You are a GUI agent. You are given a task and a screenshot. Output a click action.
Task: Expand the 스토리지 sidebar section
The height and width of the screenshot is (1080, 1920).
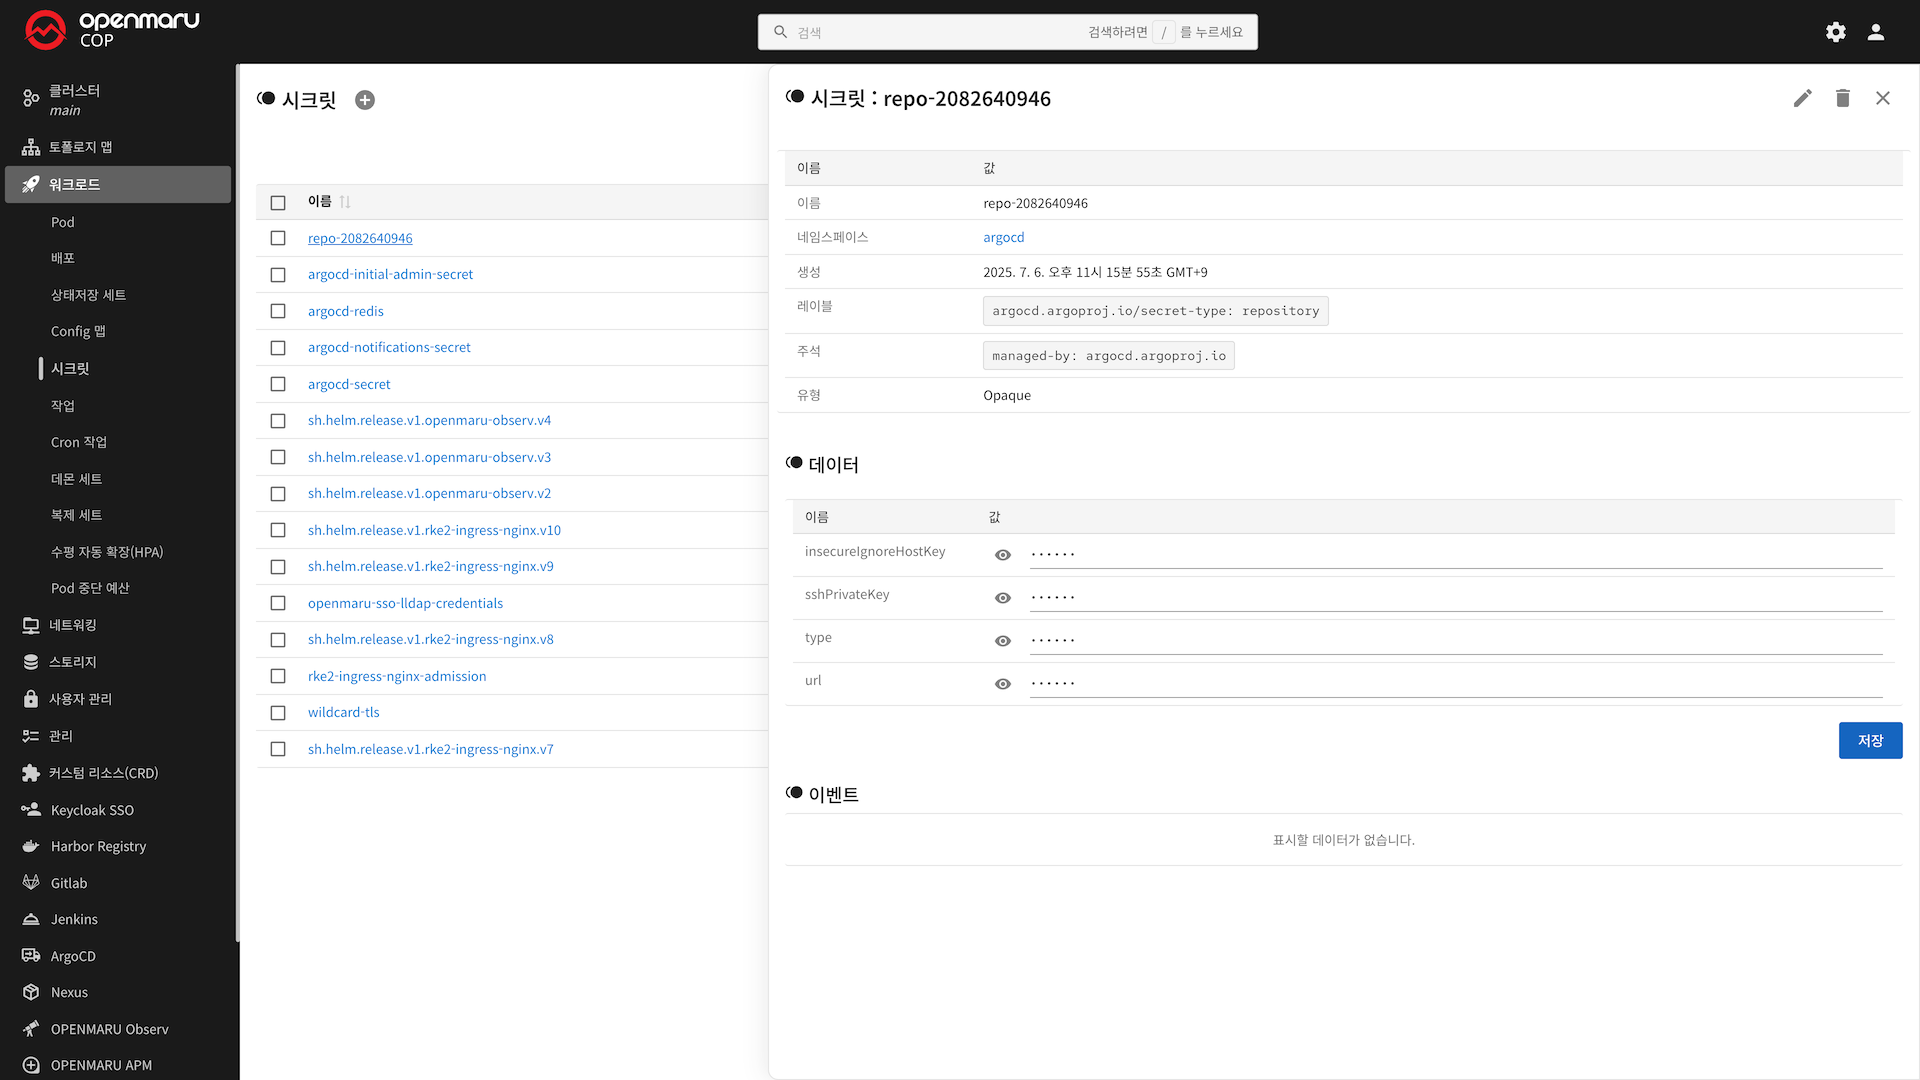click(73, 662)
